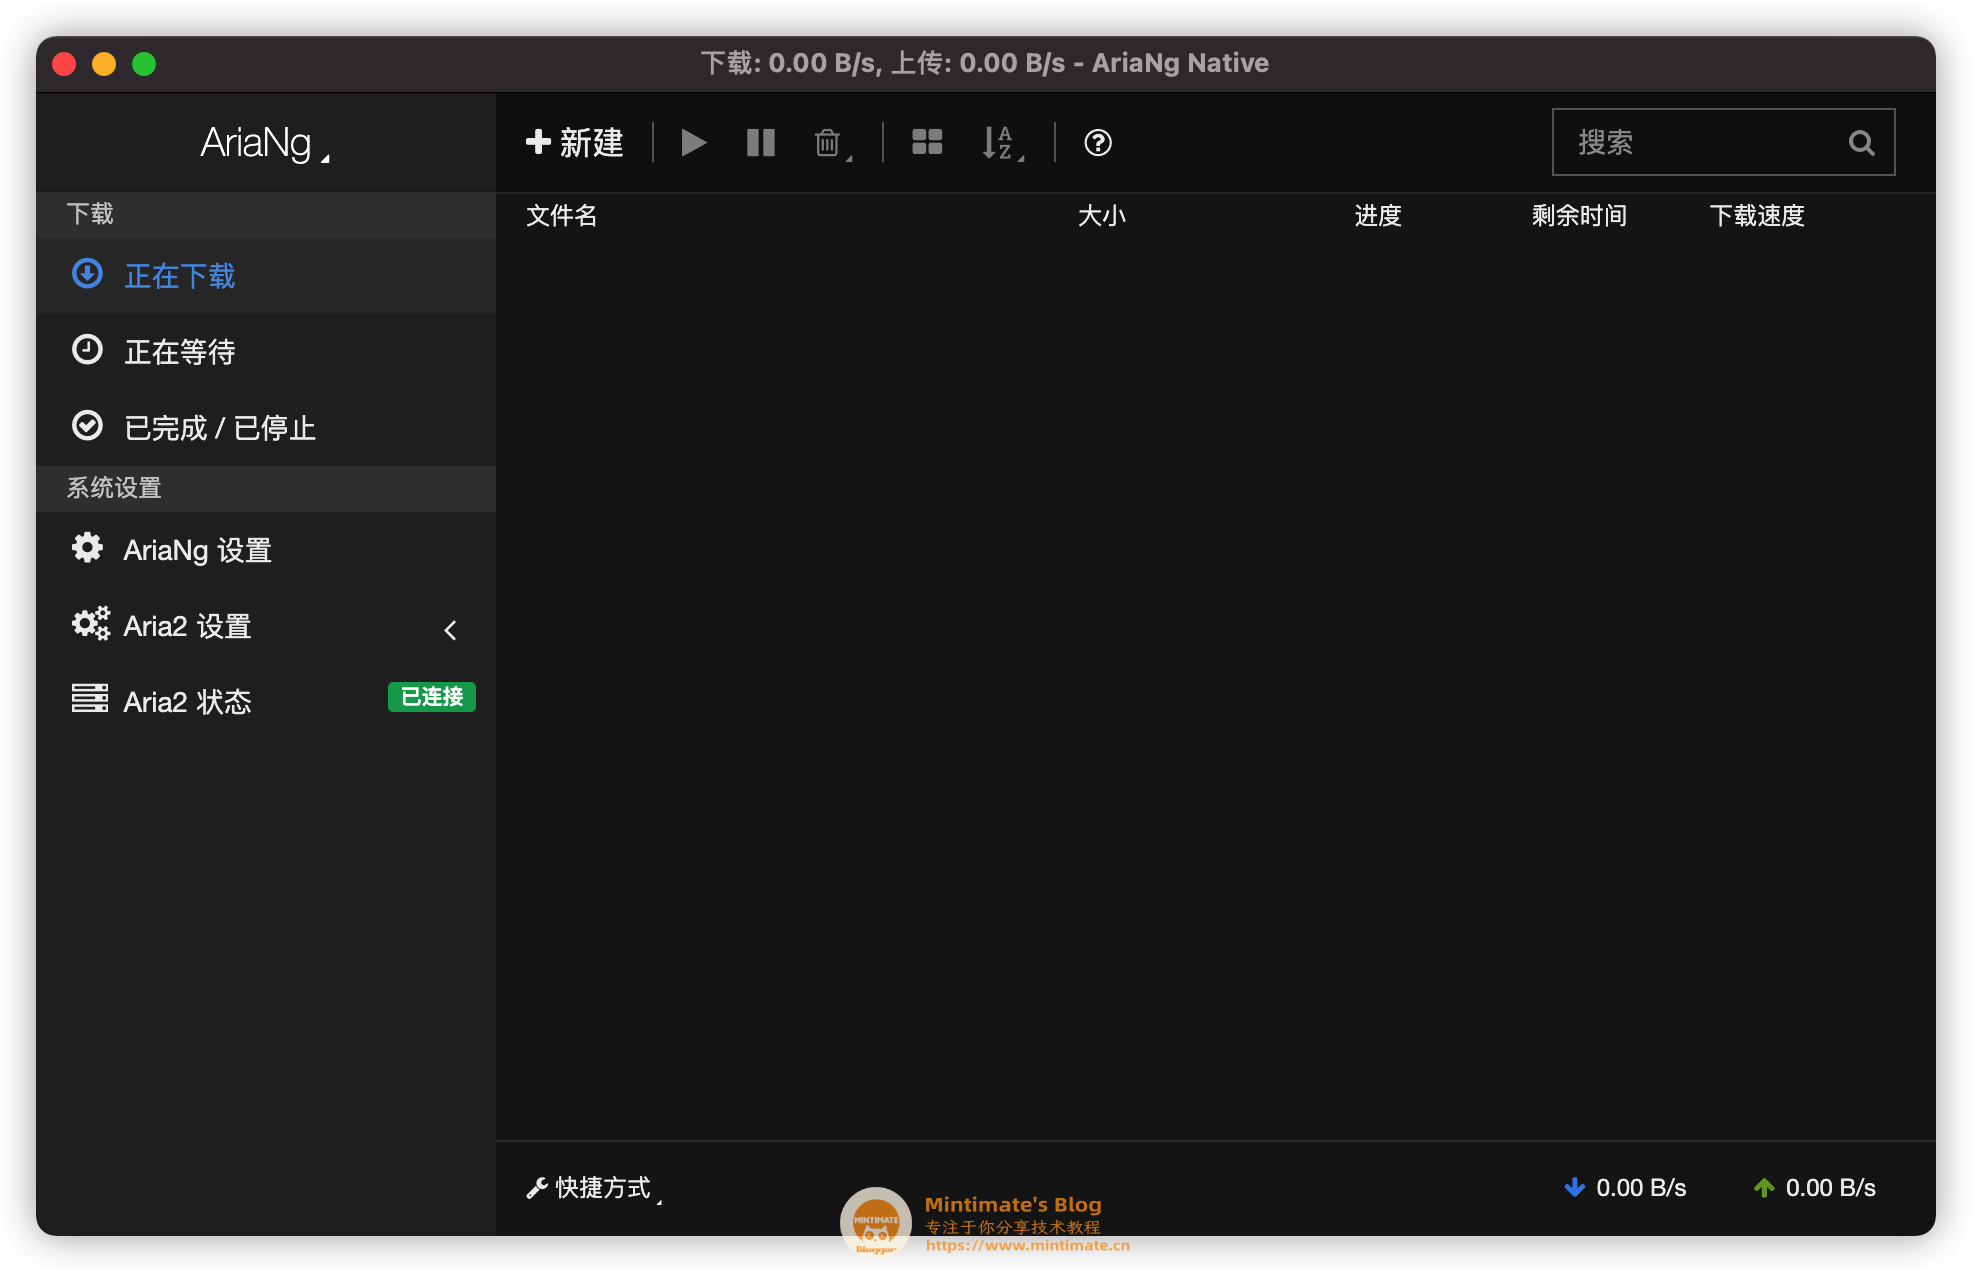The width and height of the screenshot is (1972, 1272).
Task: Click the help question mark icon
Action: (x=1097, y=143)
